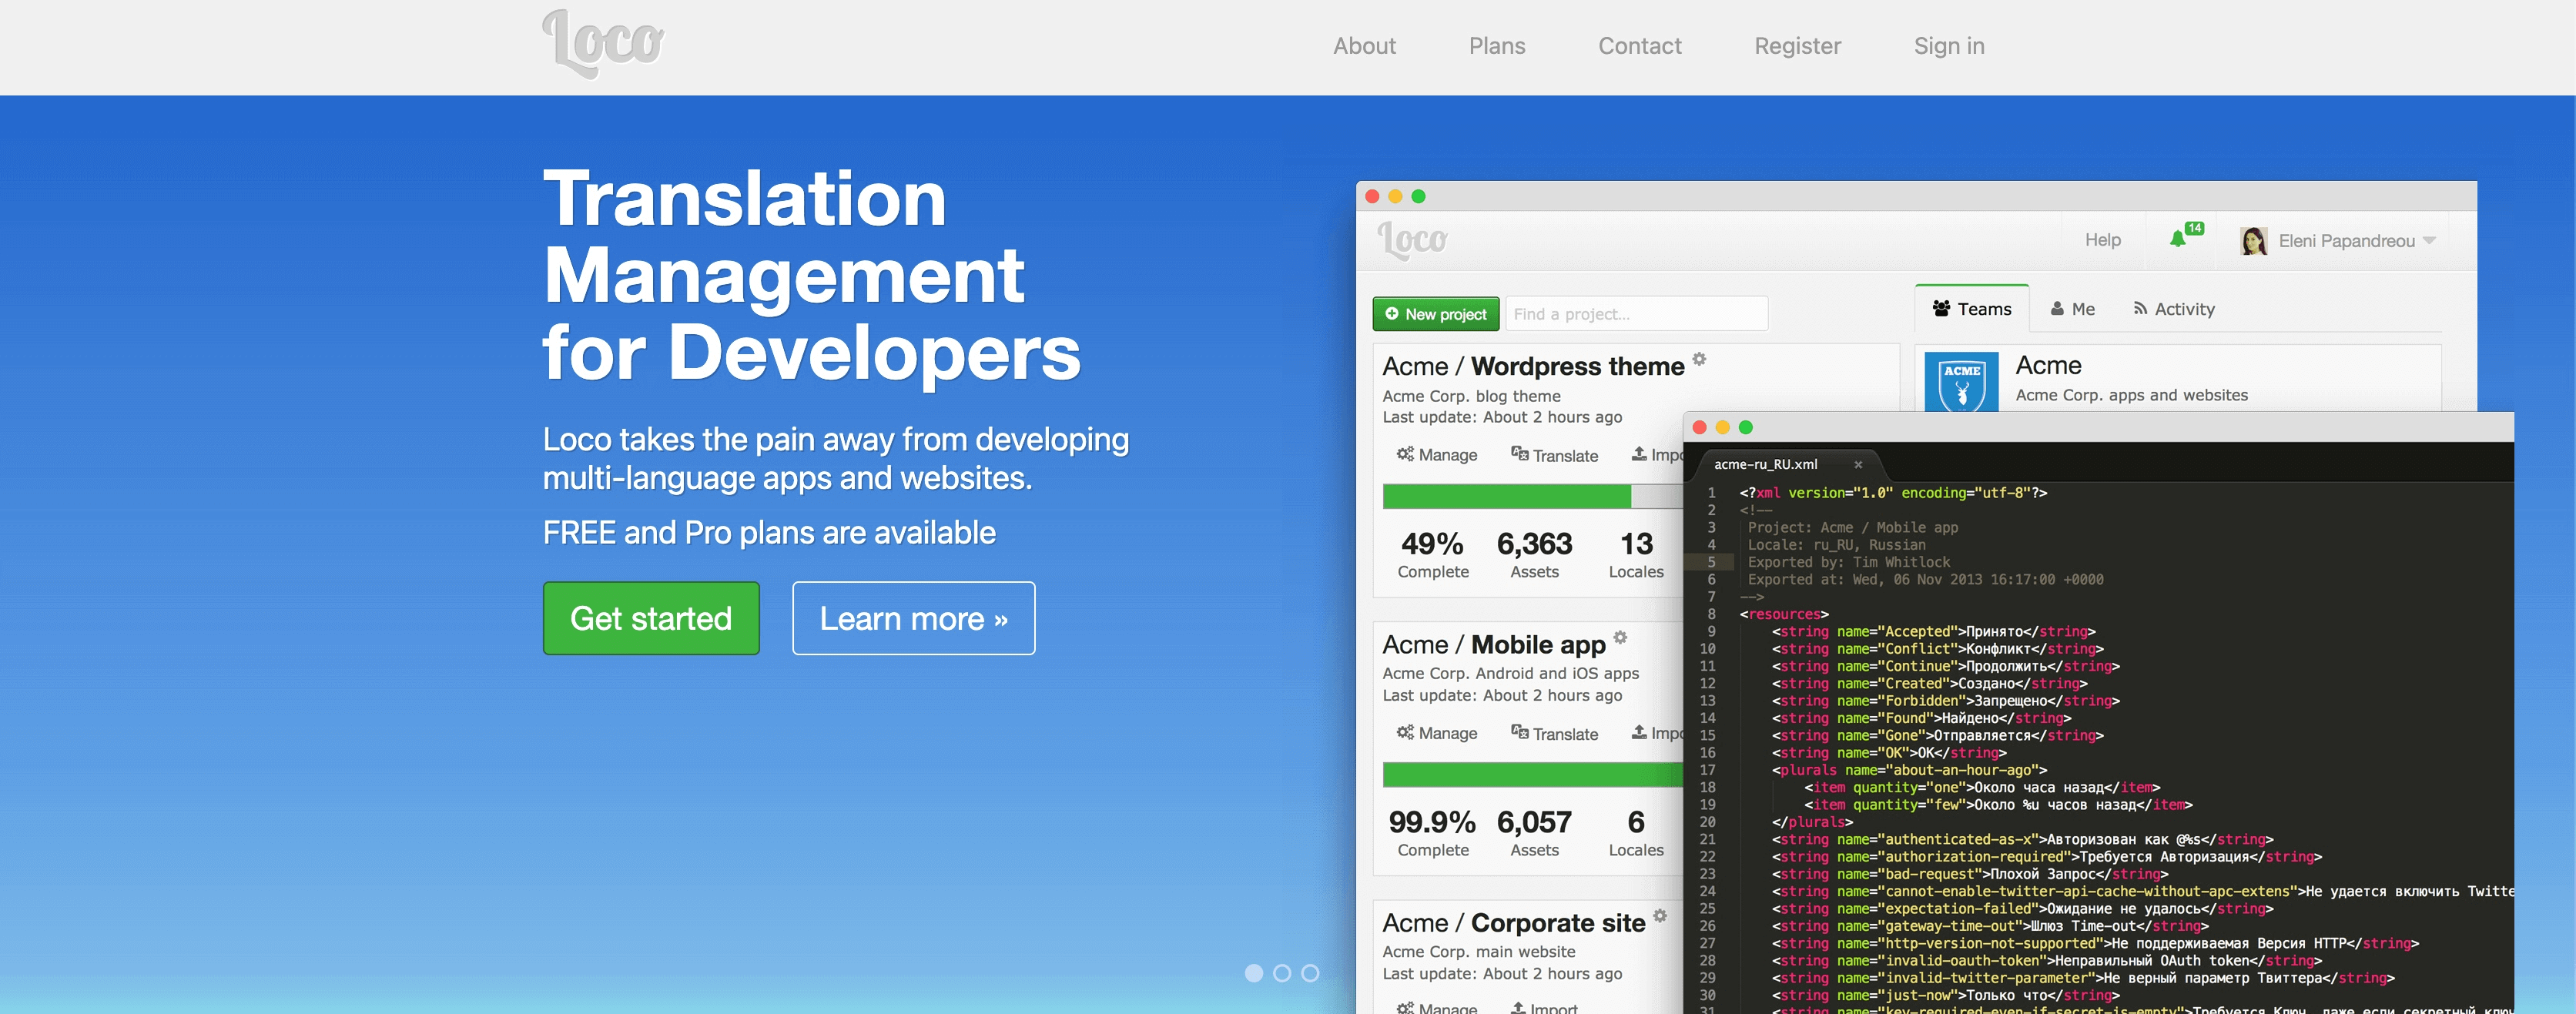Image resolution: width=2576 pixels, height=1014 pixels.
Task: Click the Loco logo in the top navigation
Action: point(602,43)
